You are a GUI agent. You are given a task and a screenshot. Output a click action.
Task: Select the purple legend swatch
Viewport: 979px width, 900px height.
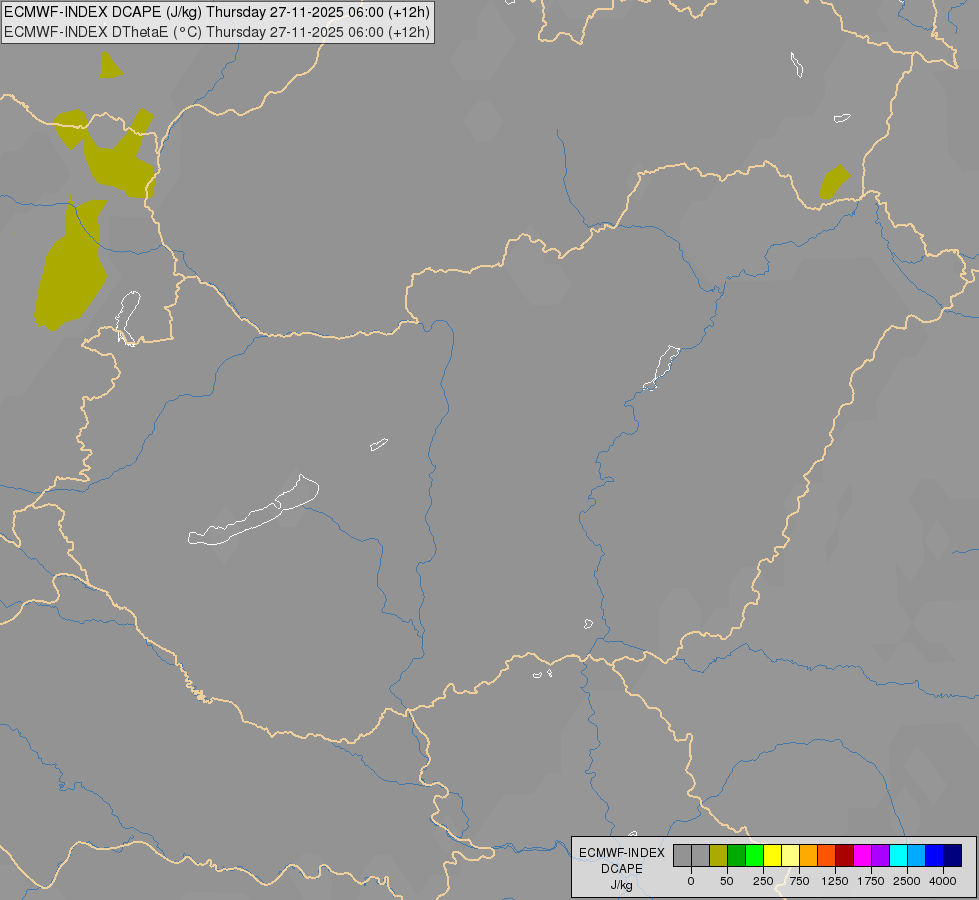[x=881, y=856]
